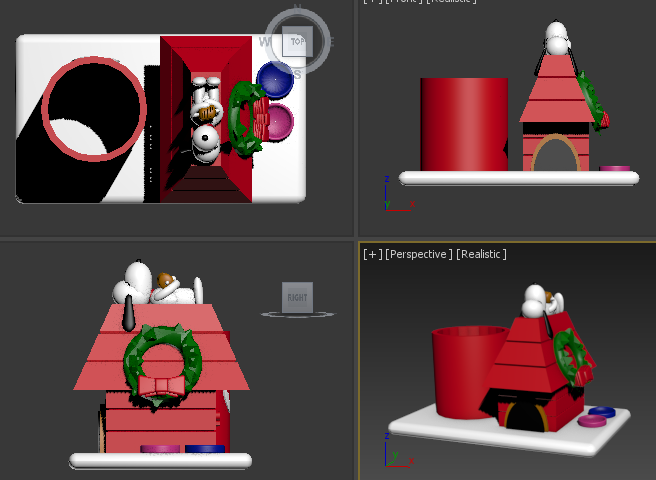Open the [Perspective] viewport label menu

(419, 254)
